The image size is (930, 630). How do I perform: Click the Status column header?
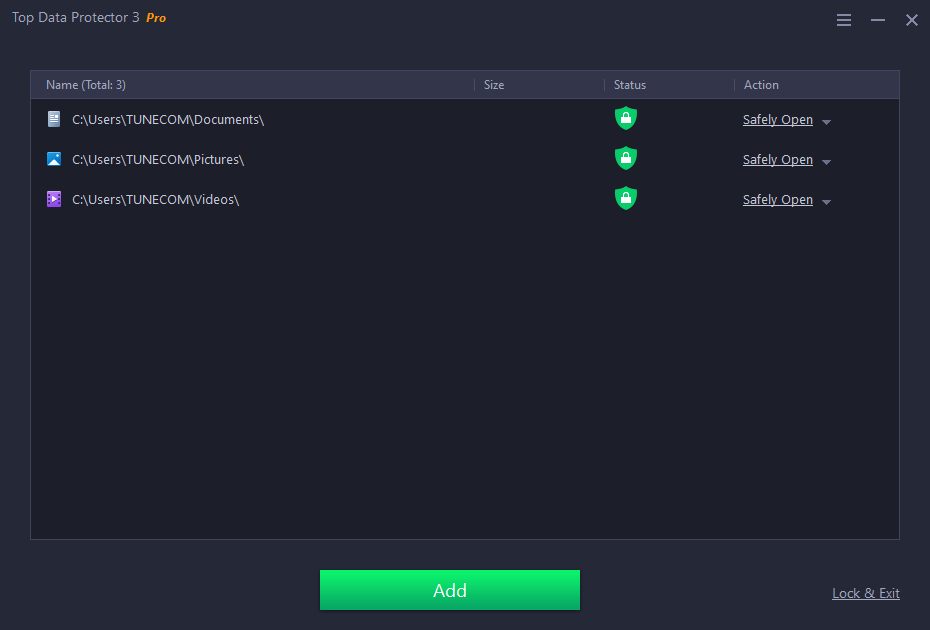[x=630, y=85]
